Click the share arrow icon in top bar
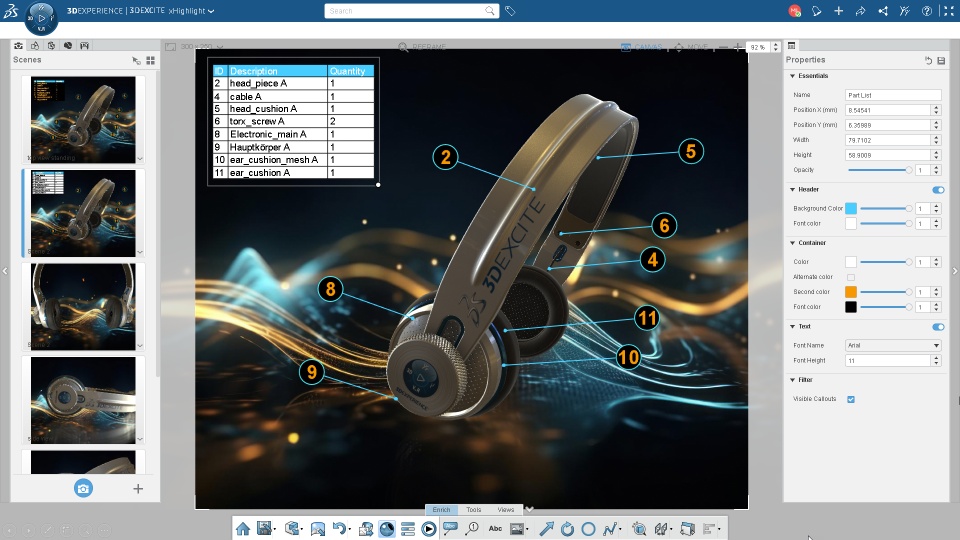Viewport: 960px width, 540px height. (860, 11)
